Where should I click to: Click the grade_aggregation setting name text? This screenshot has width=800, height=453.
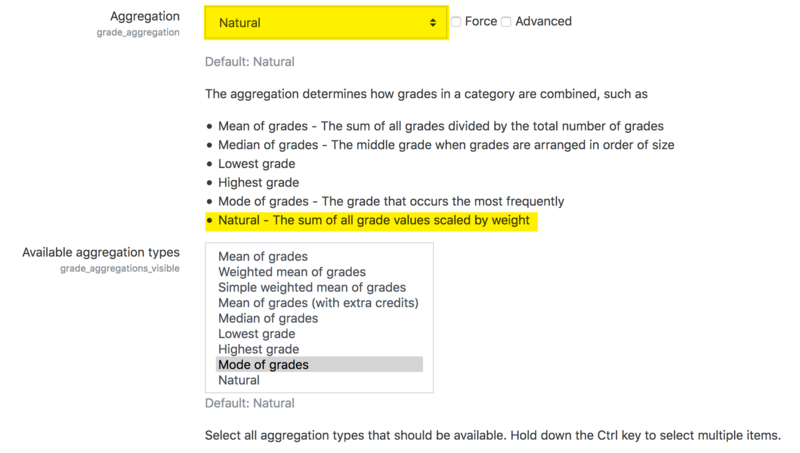138,32
